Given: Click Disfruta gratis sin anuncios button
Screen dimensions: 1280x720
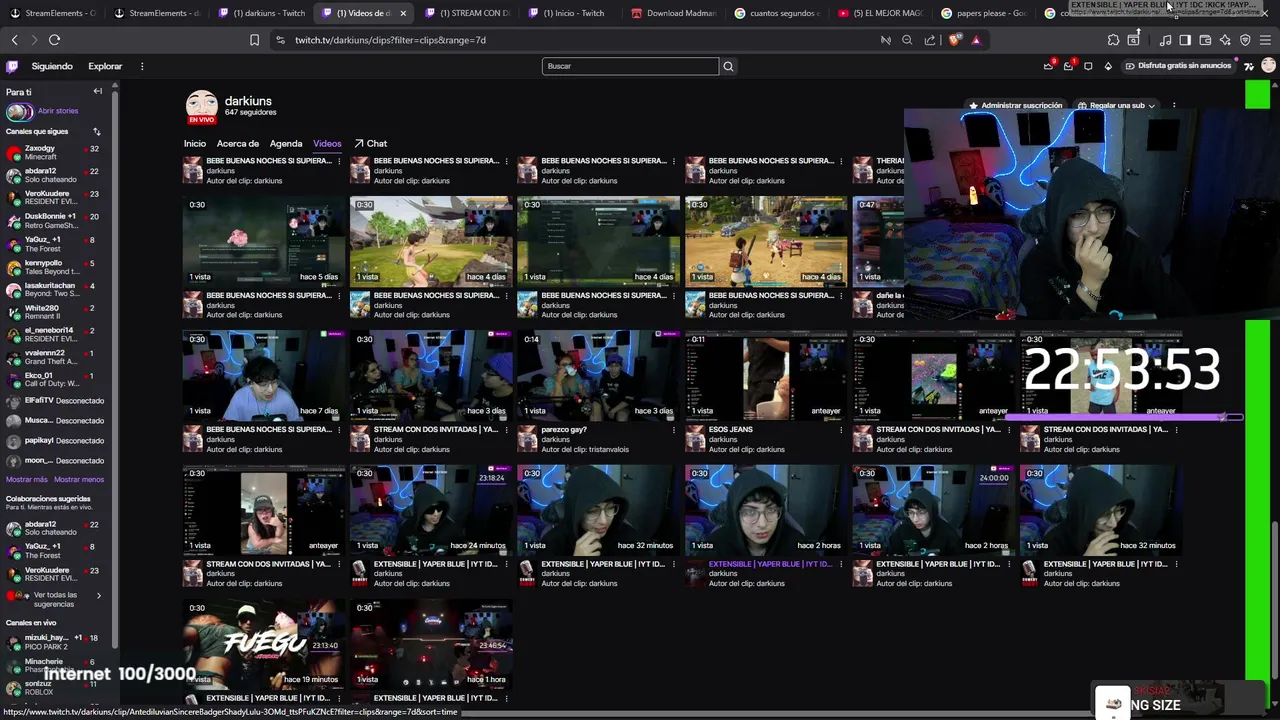Looking at the screenshot, I should (1178, 66).
